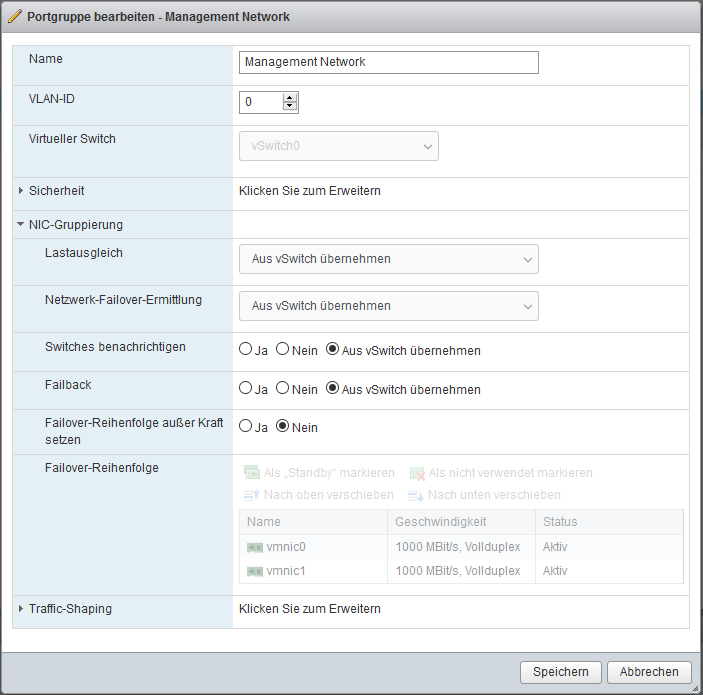Decrease VLAN-ID with the down arrow
Image resolution: width=703 pixels, height=695 pixels.
click(x=290, y=107)
